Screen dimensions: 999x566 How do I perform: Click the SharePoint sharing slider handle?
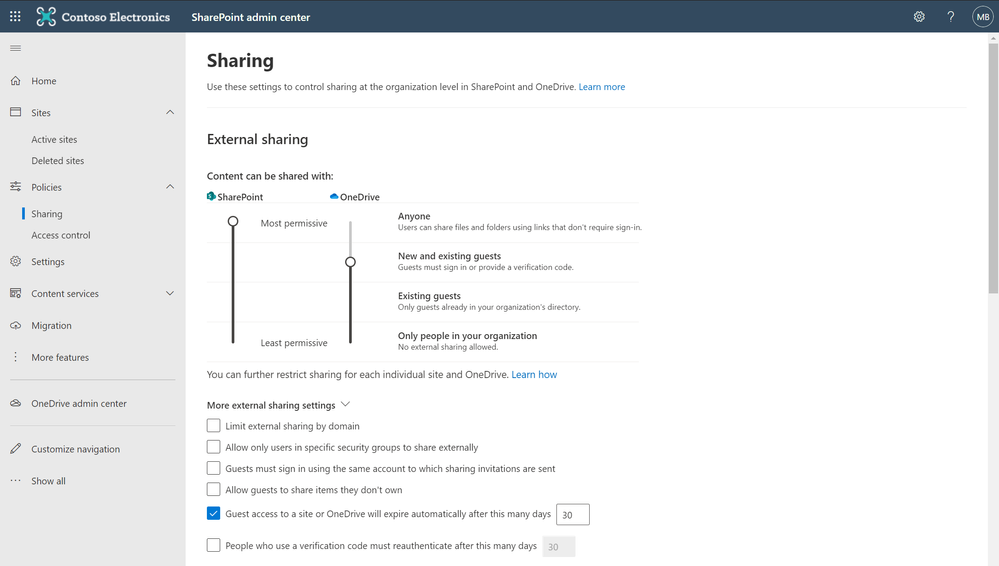click(233, 221)
